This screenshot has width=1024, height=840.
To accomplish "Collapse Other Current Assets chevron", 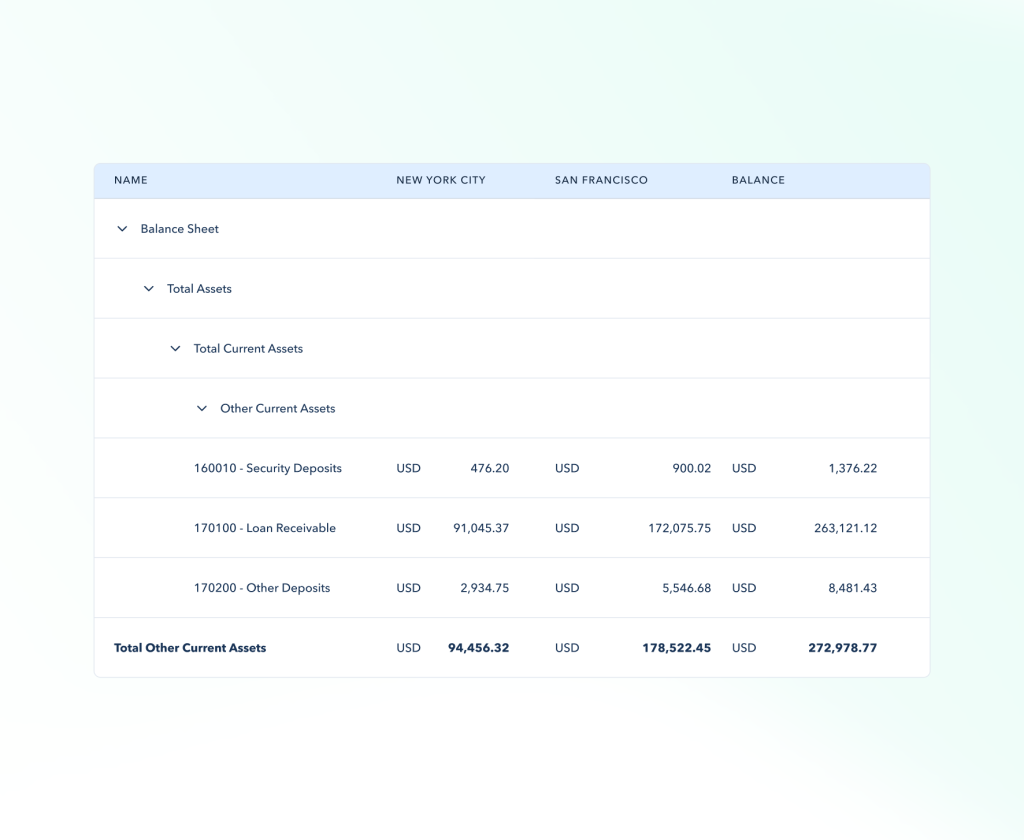I will point(202,409).
